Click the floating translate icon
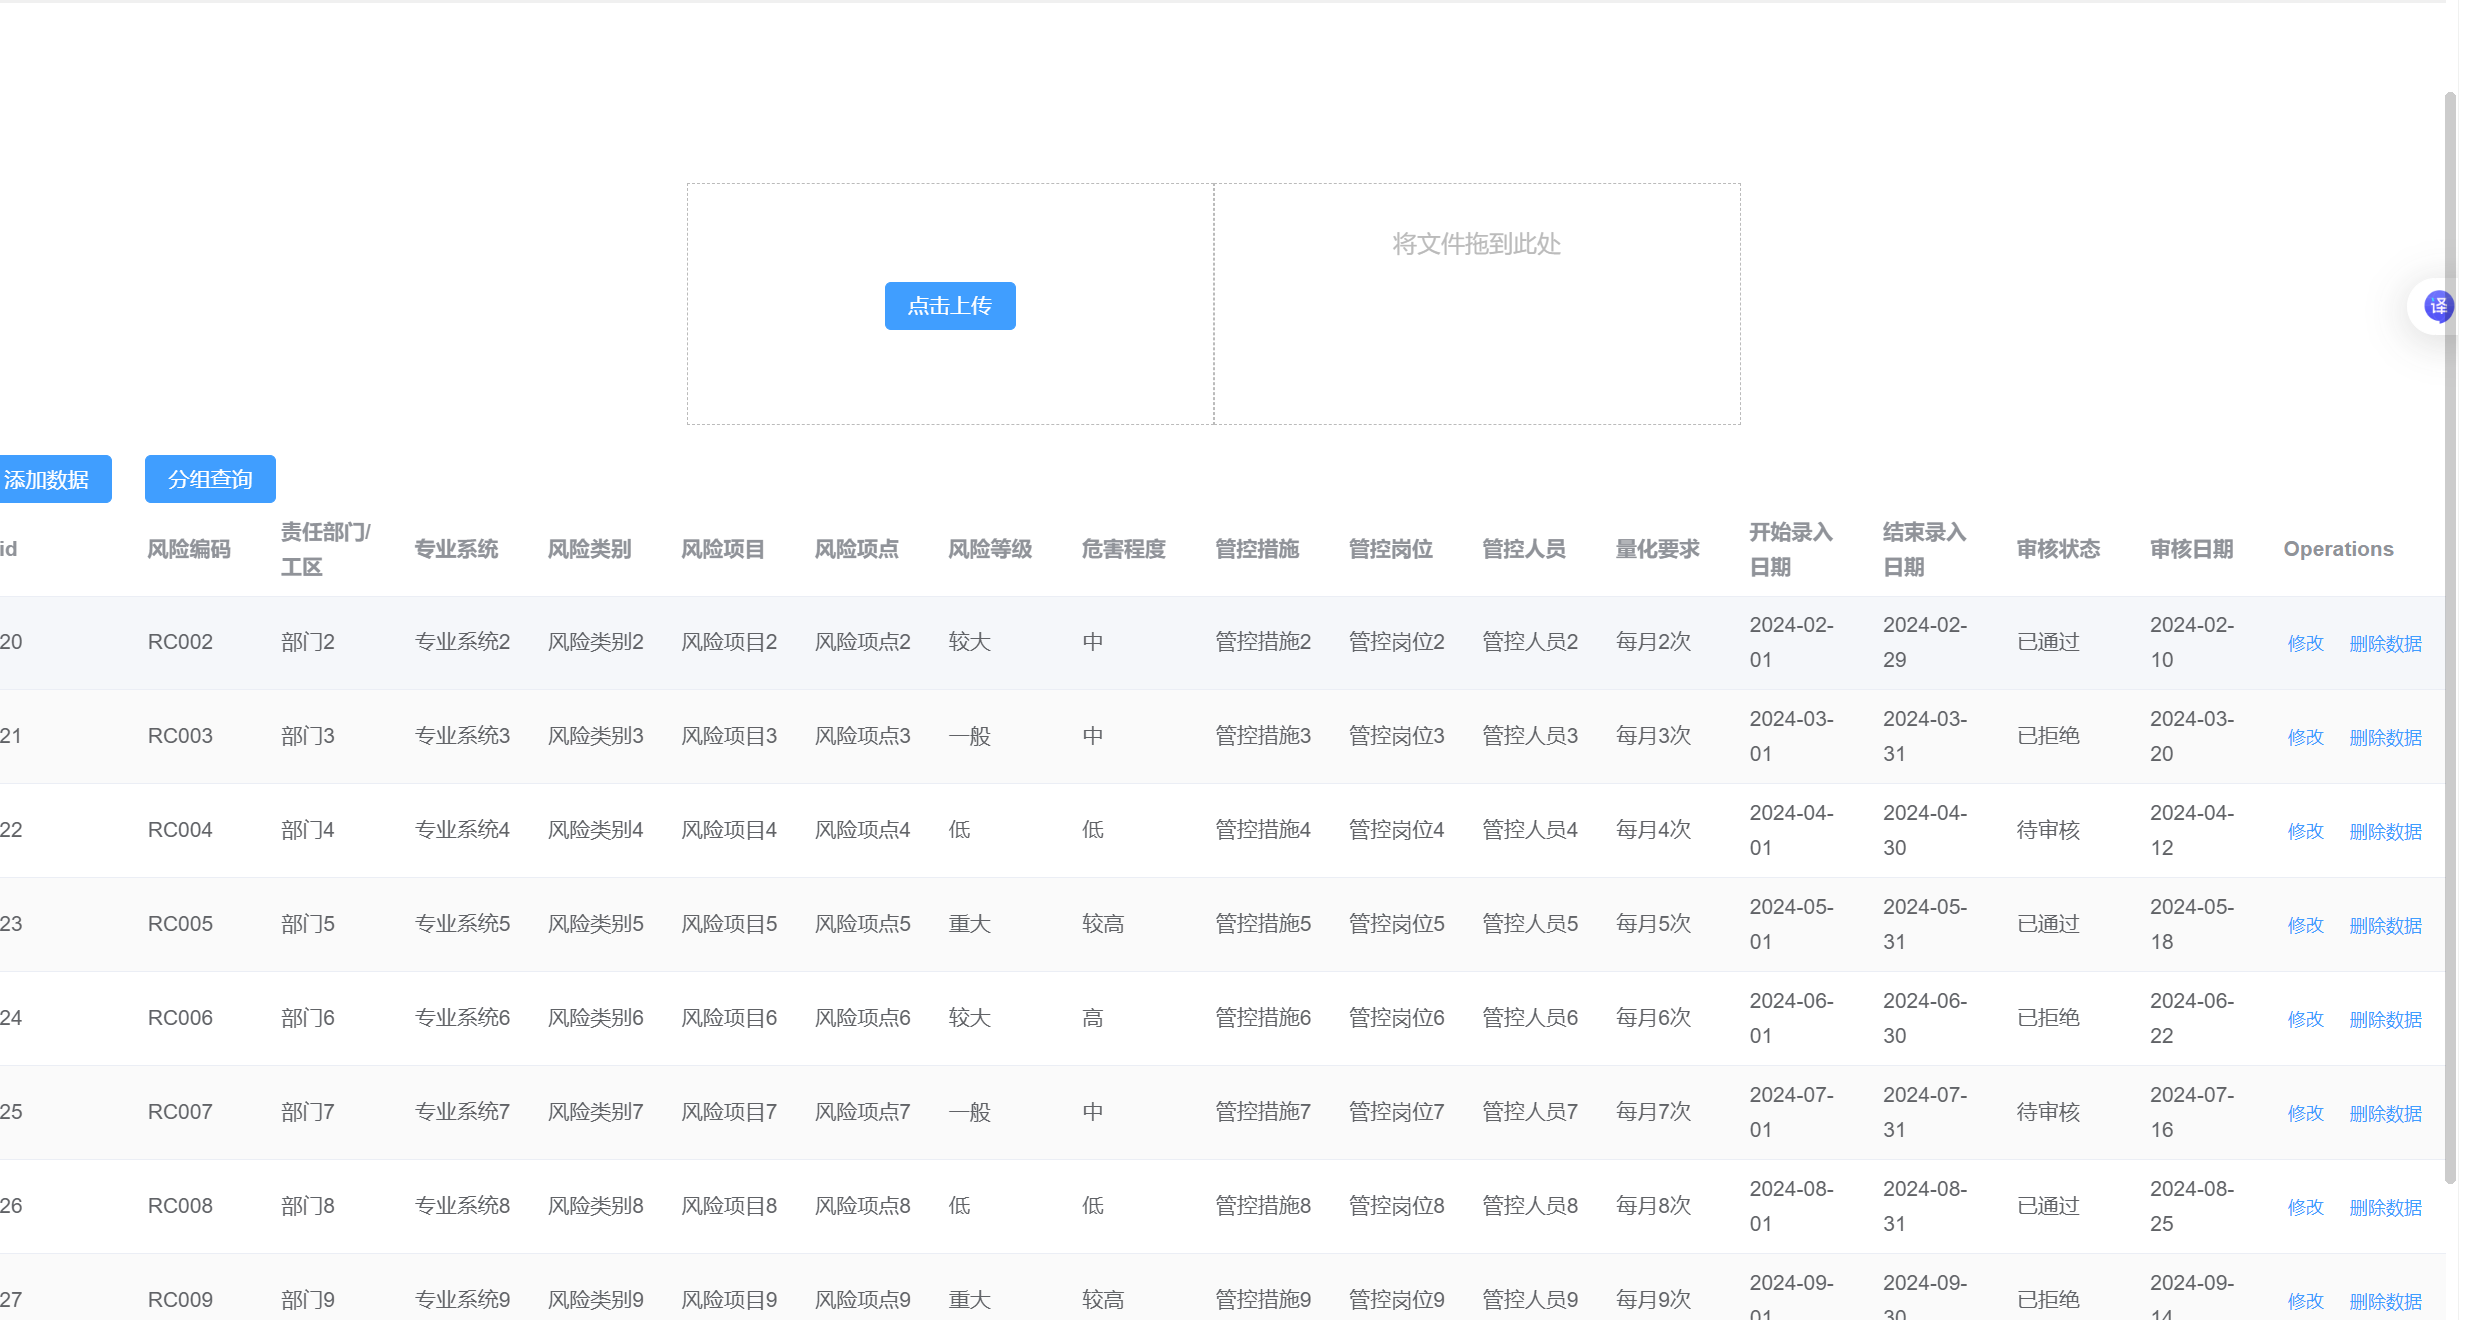This screenshot has width=2465, height=1320. pos(2438,306)
